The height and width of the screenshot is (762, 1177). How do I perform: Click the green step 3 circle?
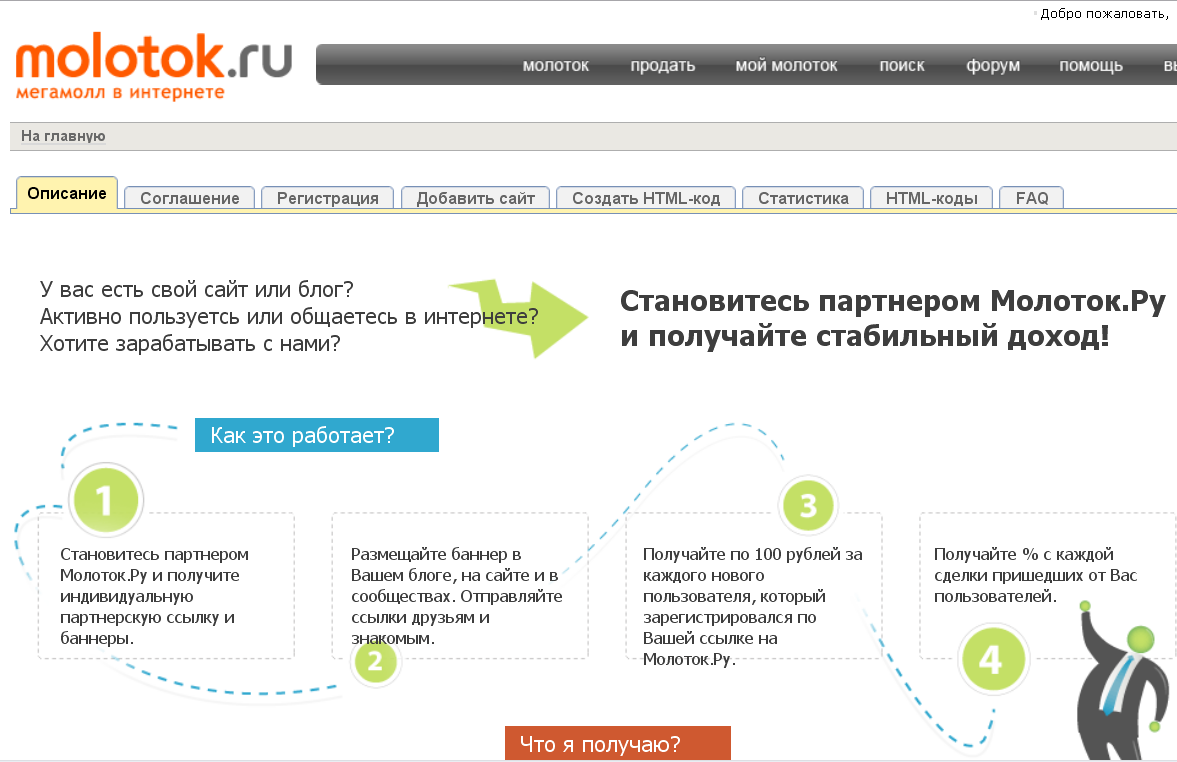808,504
